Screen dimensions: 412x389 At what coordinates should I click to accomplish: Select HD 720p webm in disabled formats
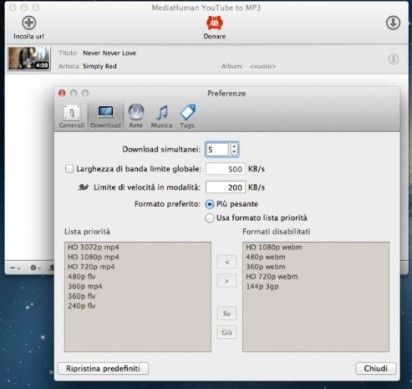tap(272, 276)
